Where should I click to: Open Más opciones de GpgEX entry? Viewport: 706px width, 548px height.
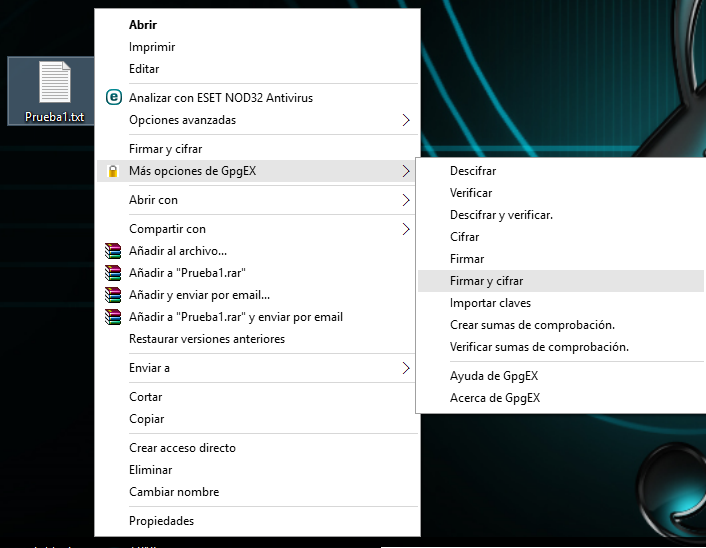[258, 171]
